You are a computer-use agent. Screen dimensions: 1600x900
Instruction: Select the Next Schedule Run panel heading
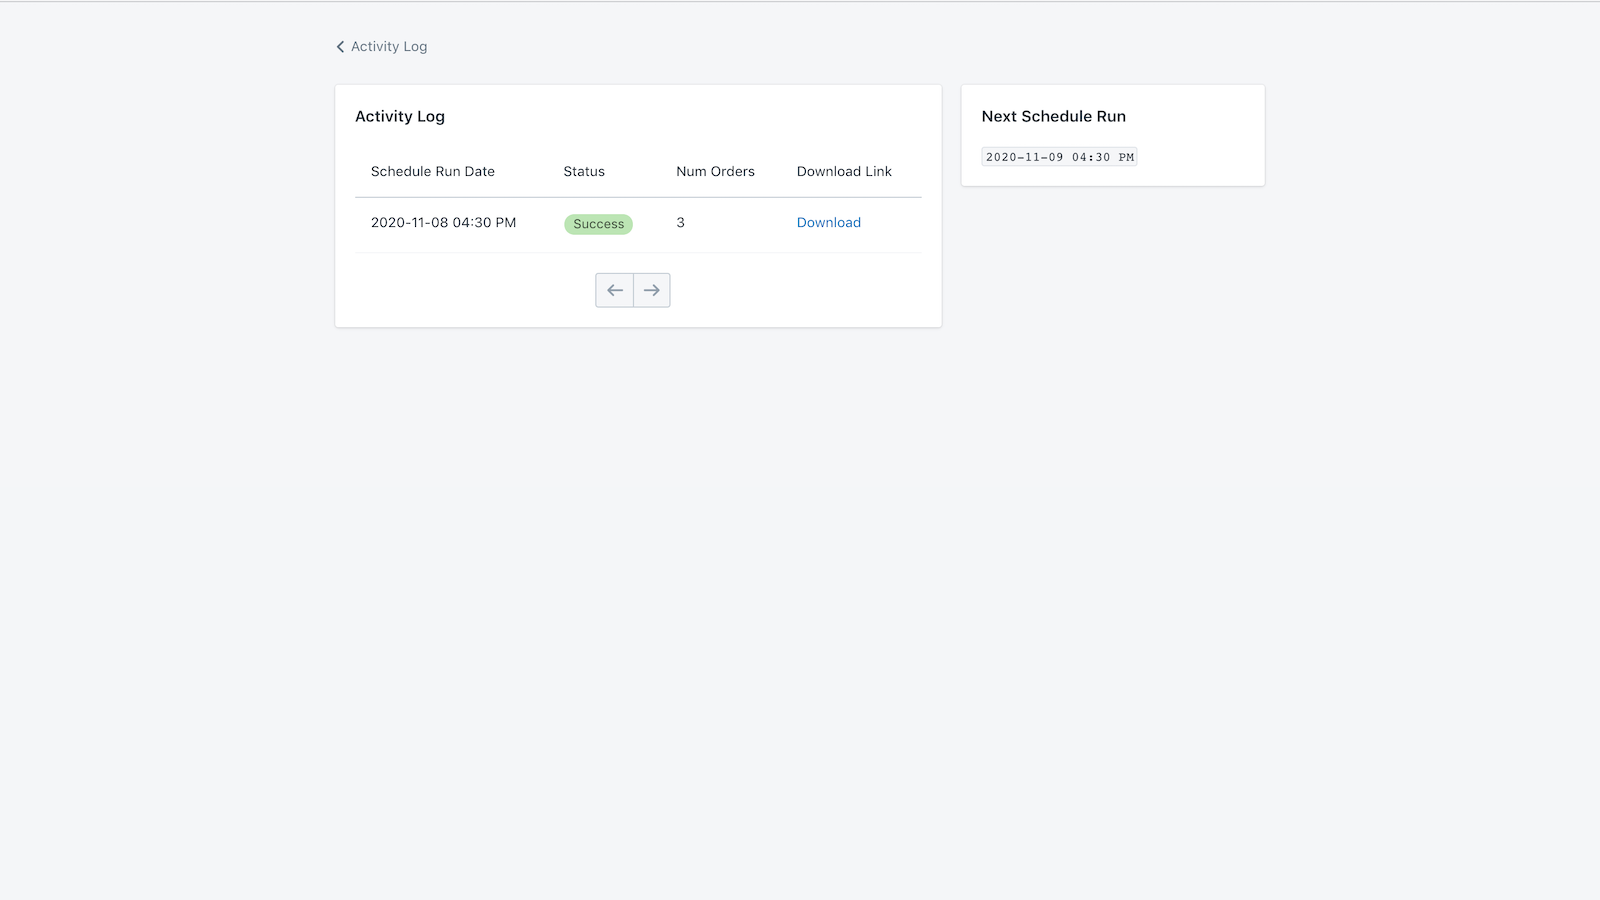(x=1053, y=116)
